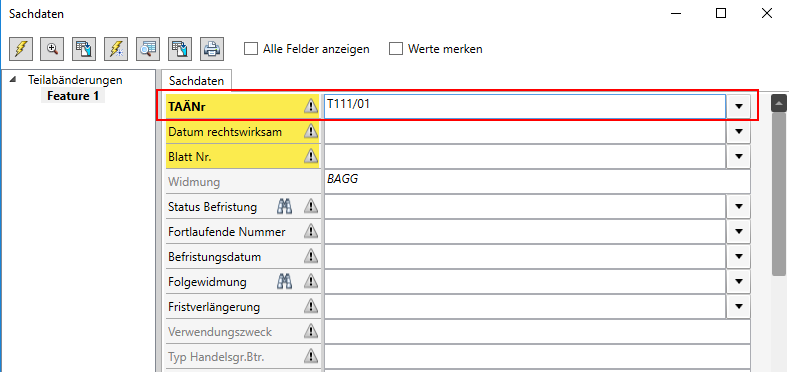Click the lightning bolt with star icon

point(116,49)
